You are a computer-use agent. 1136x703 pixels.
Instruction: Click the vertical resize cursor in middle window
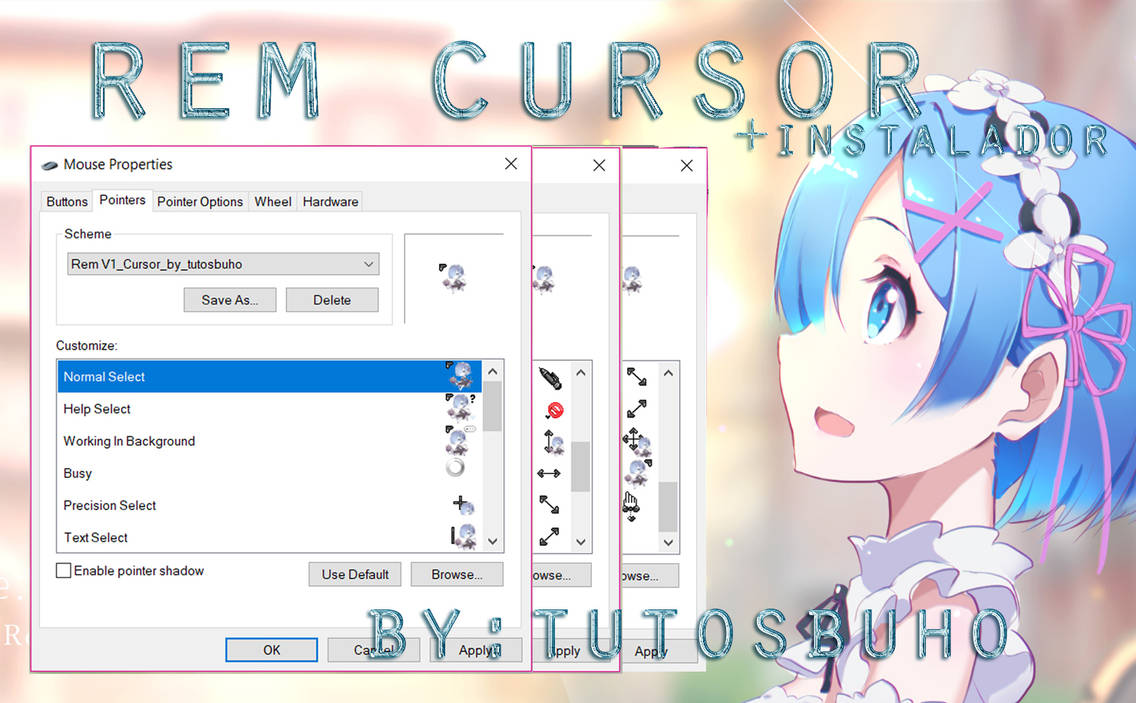(552, 441)
